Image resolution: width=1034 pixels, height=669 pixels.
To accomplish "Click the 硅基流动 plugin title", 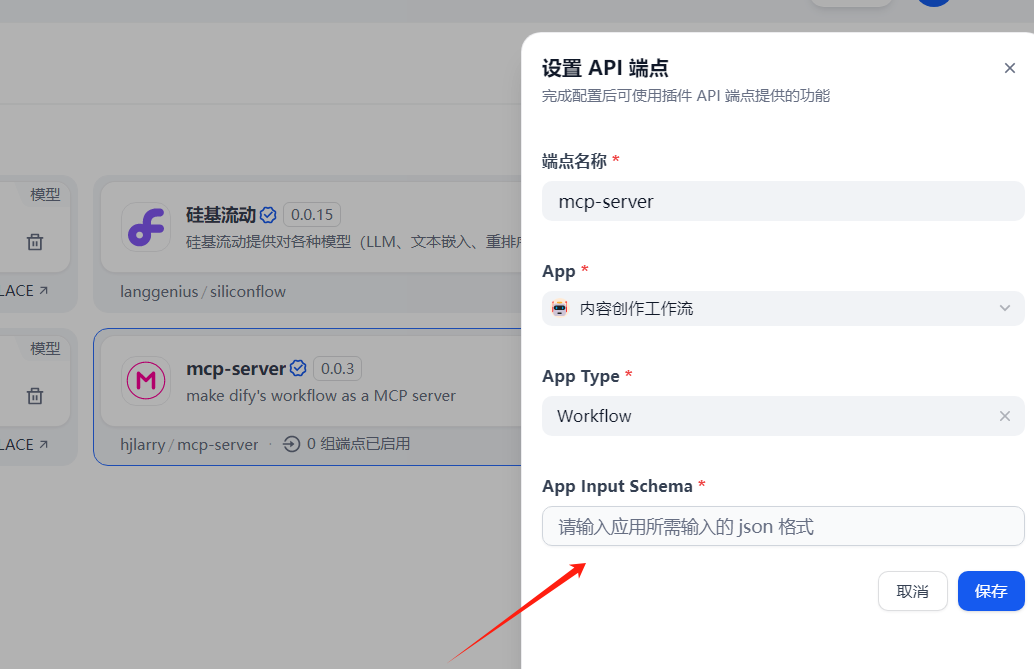I will tap(221, 215).
